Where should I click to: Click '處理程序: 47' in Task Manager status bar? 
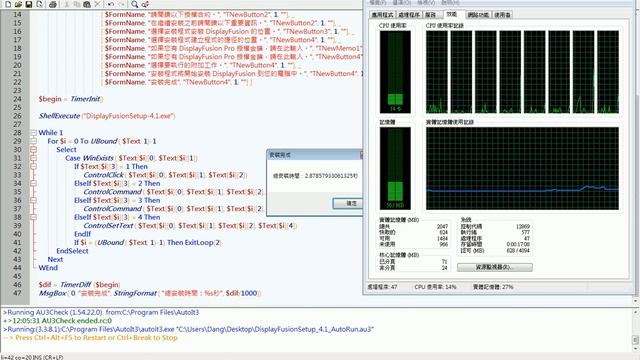point(382,287)
